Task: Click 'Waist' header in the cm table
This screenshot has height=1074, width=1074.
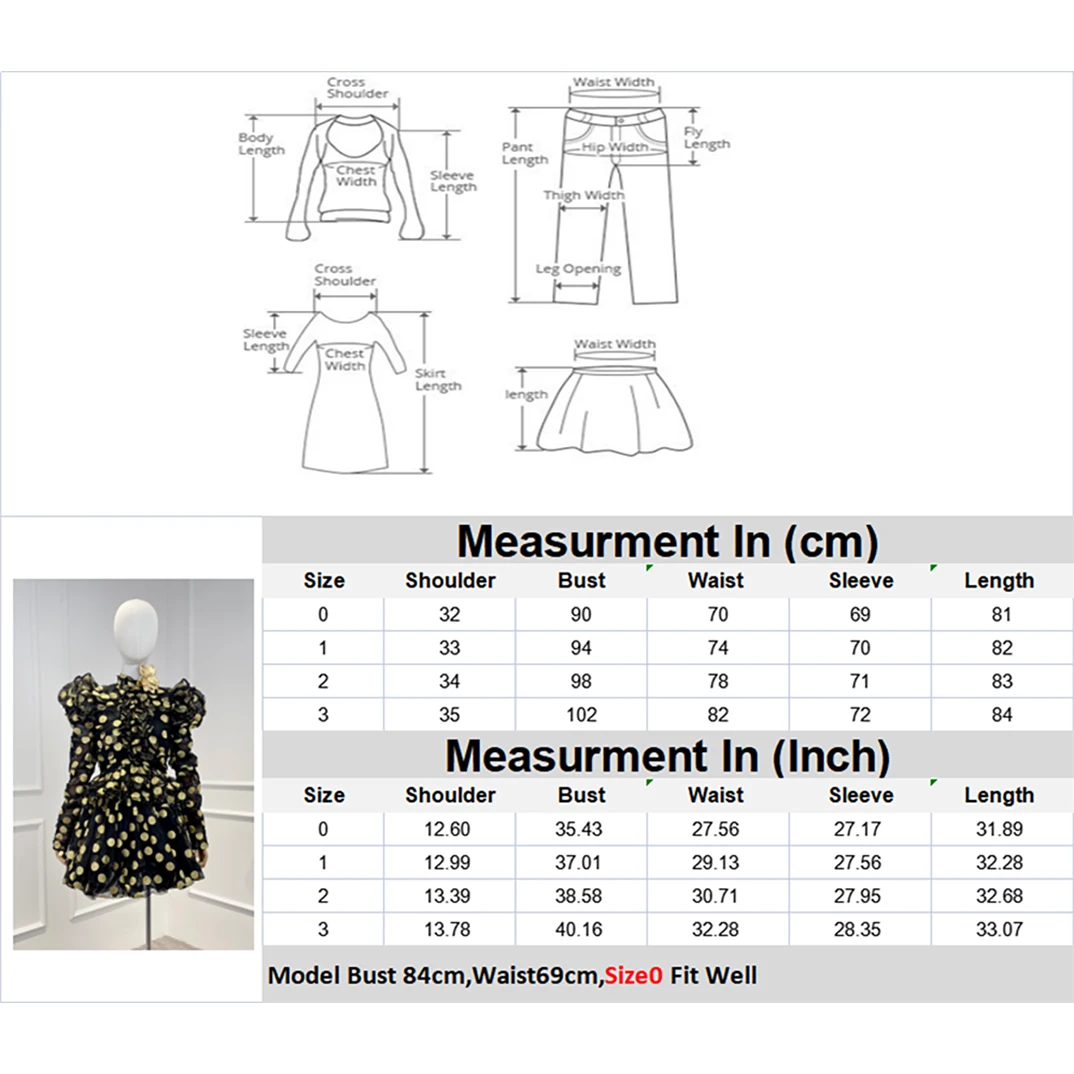Action: [716, 580]
